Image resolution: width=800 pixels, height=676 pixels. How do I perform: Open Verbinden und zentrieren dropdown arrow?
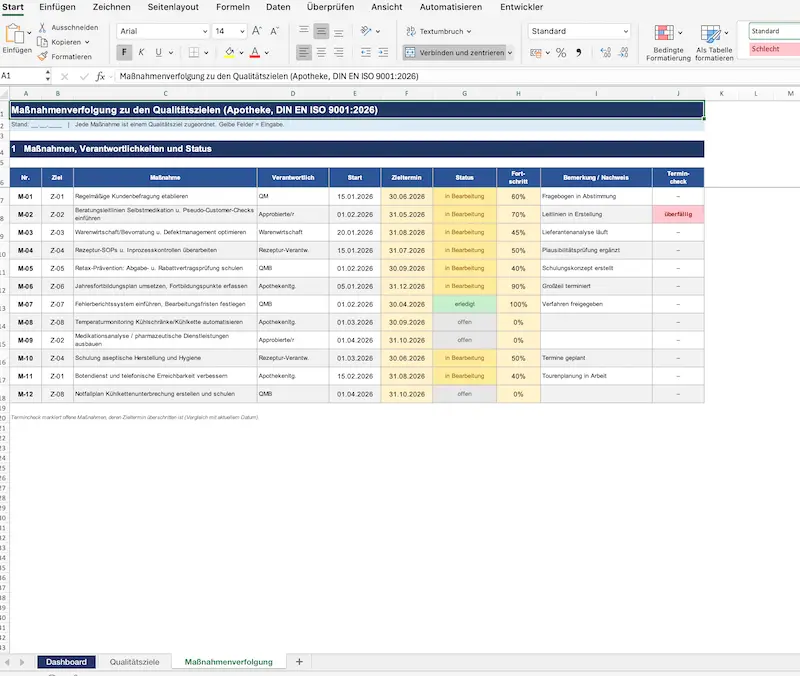510,53
